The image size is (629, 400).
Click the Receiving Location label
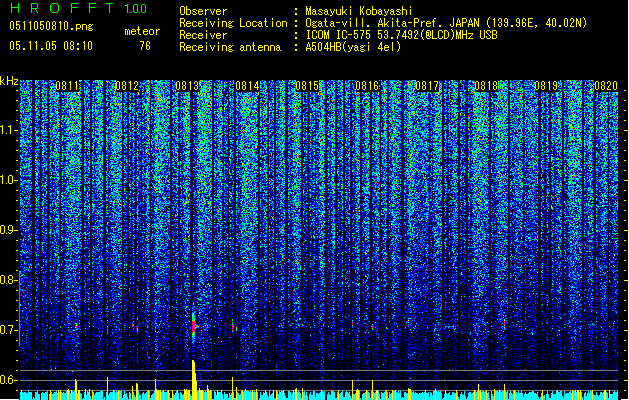pos(233,23)
